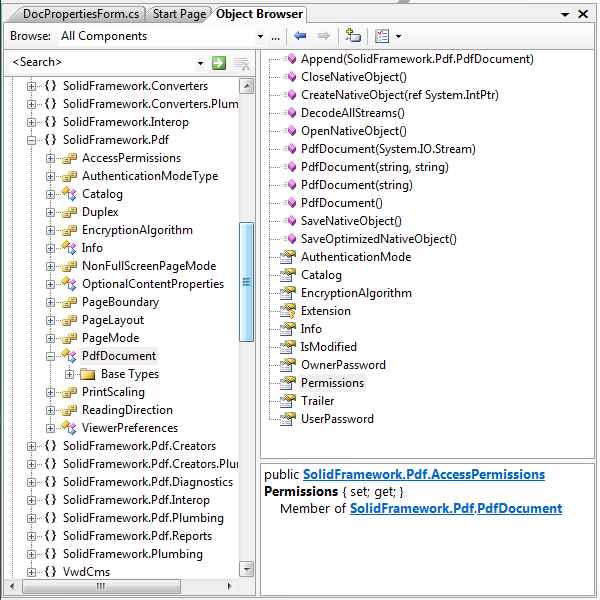
Task: Select ReadingDirection in the tree
Action: pyautogui.click(x=127, y=410)
